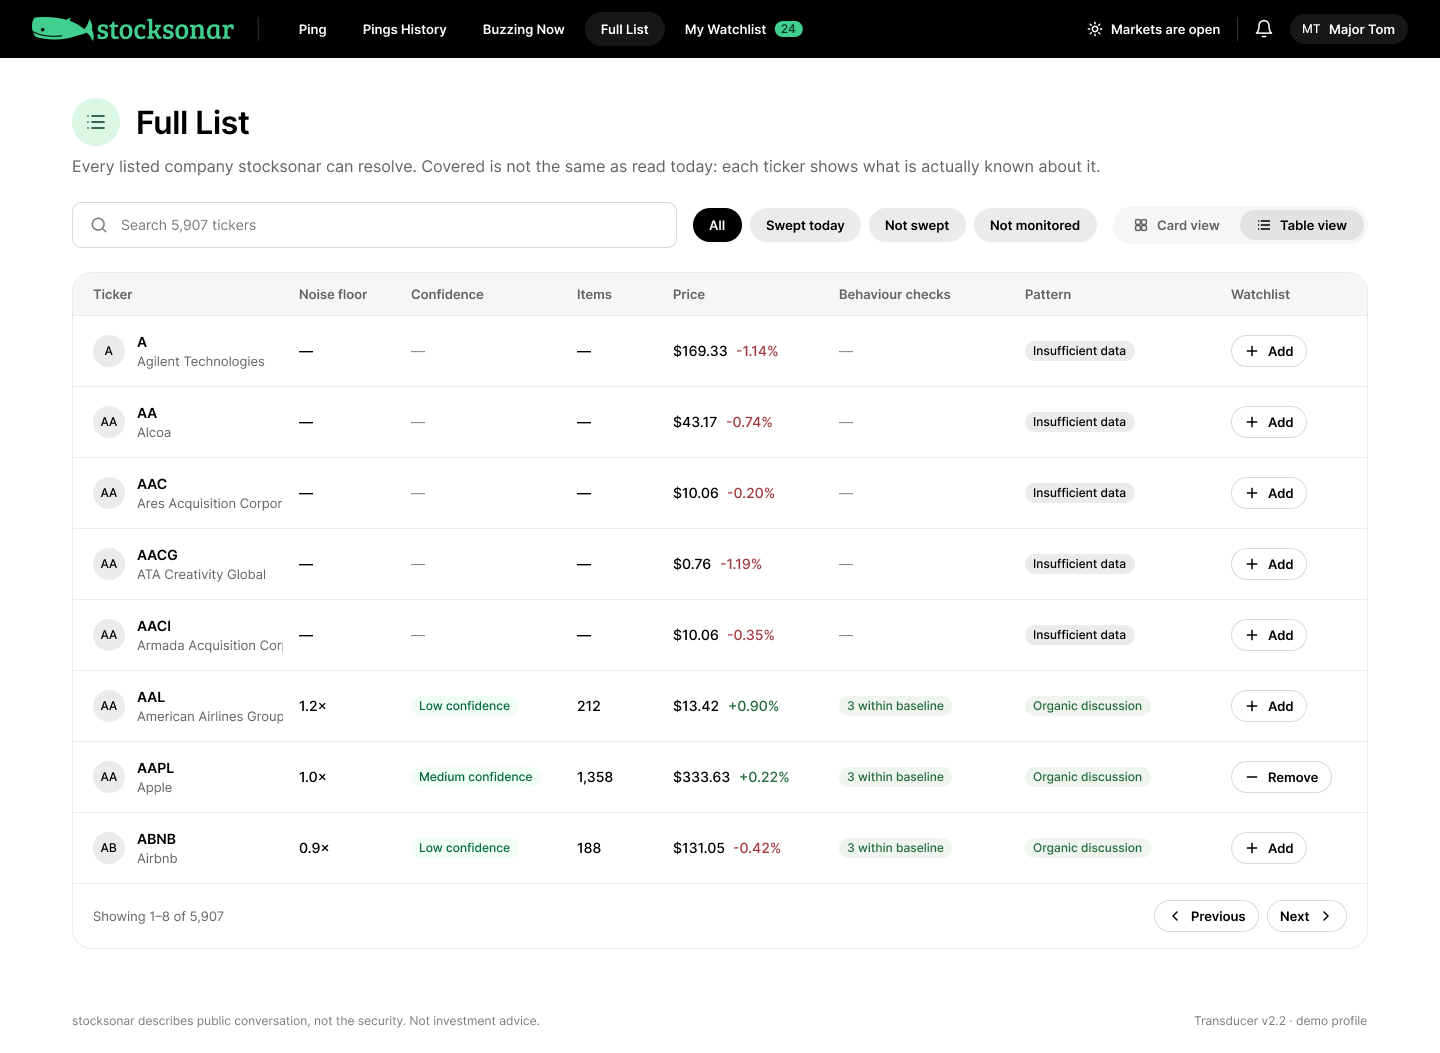Select the All filter

717,225
